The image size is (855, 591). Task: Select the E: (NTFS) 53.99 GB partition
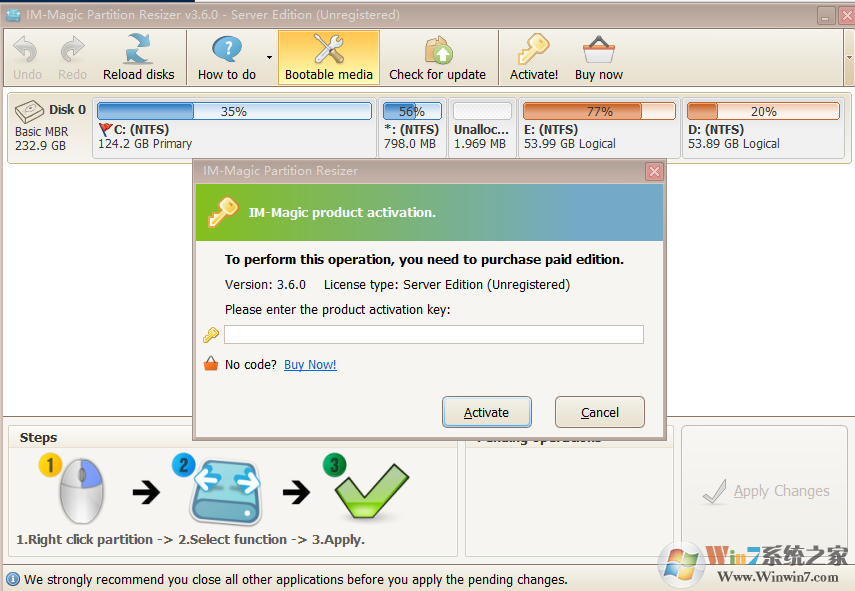pos(599,128)
